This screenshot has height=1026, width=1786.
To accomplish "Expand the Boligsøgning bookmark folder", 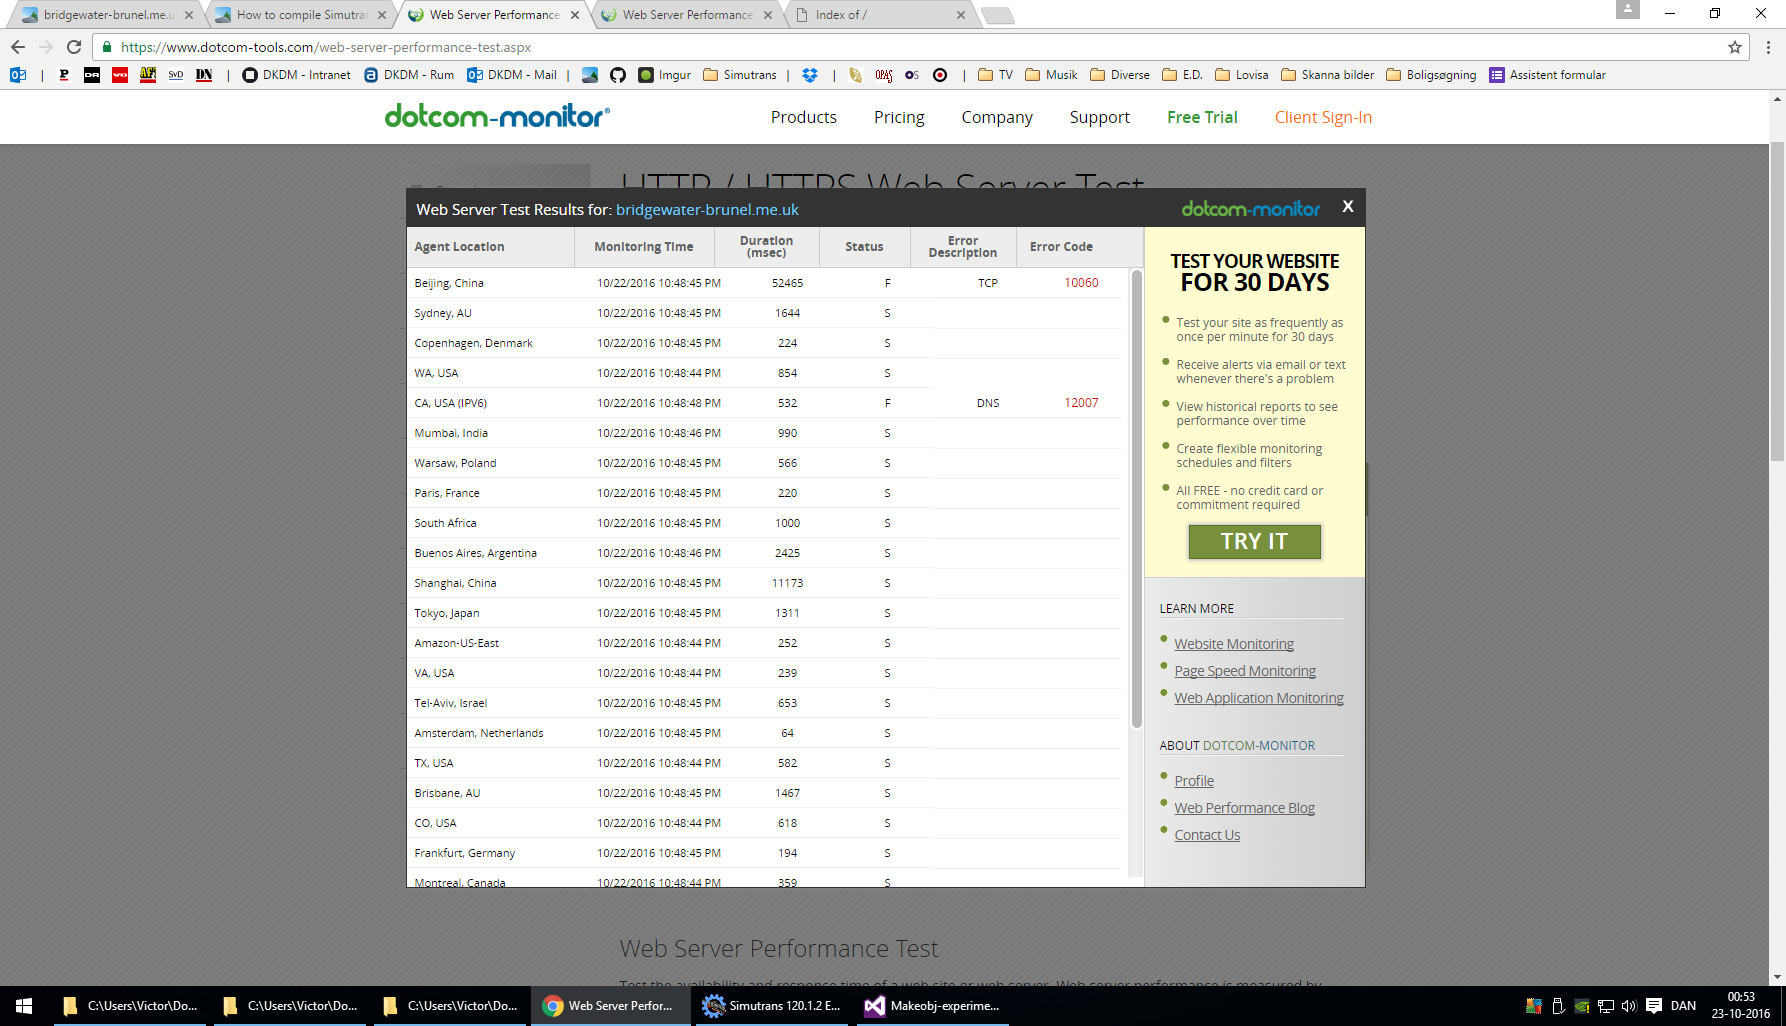I will click(1431, 75).
